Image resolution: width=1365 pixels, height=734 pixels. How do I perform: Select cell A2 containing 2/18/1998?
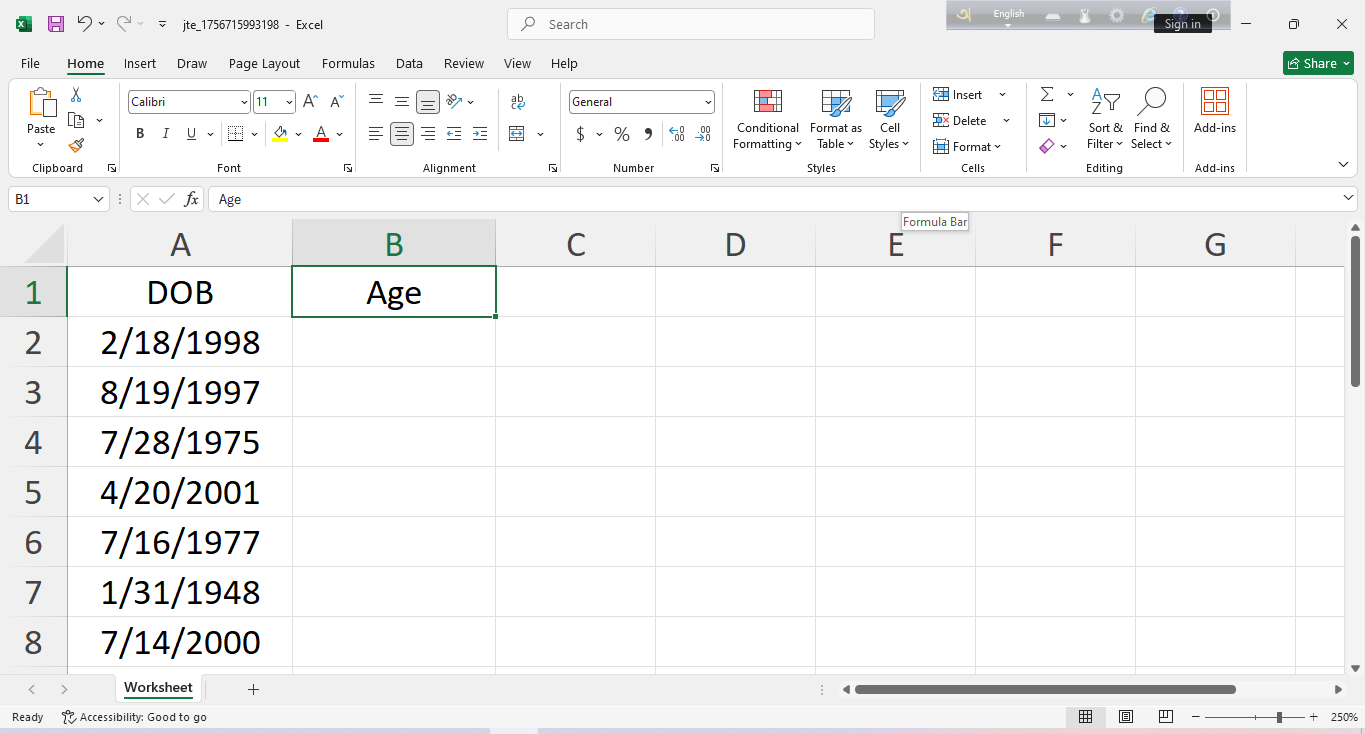[180, 342]
